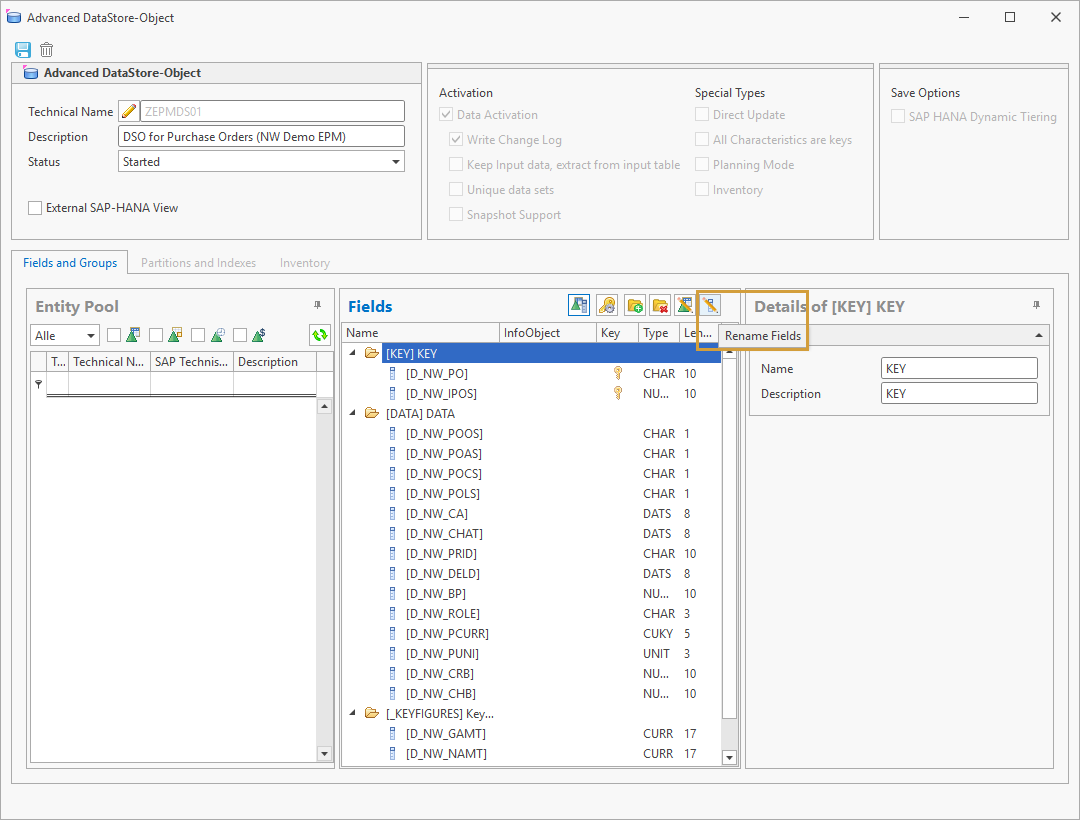
Task: Remove a group via the folder-x icon
Action: (661, 305)
